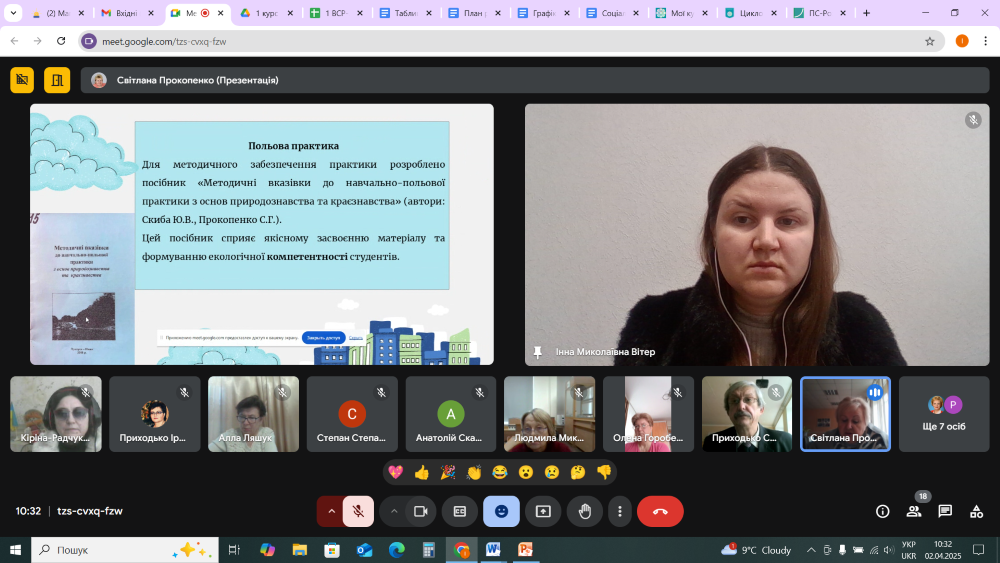Select Степан Степа... participant tile
Viewport: 1000px width, 563px height.
352,414
